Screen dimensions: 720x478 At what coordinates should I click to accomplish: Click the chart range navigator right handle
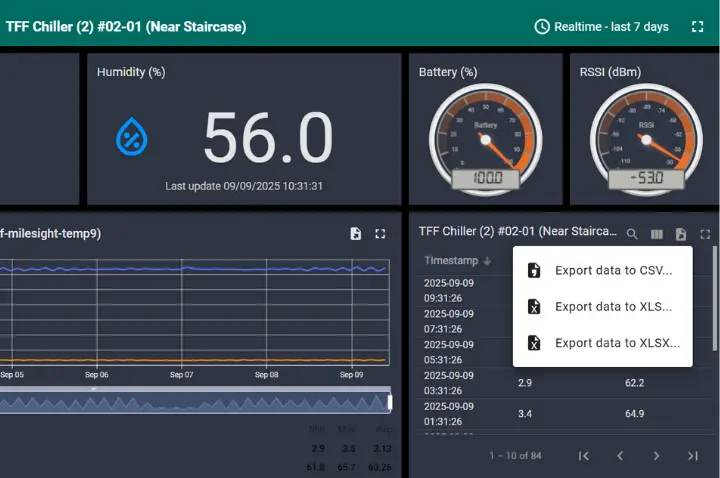(x=390, y=402)
